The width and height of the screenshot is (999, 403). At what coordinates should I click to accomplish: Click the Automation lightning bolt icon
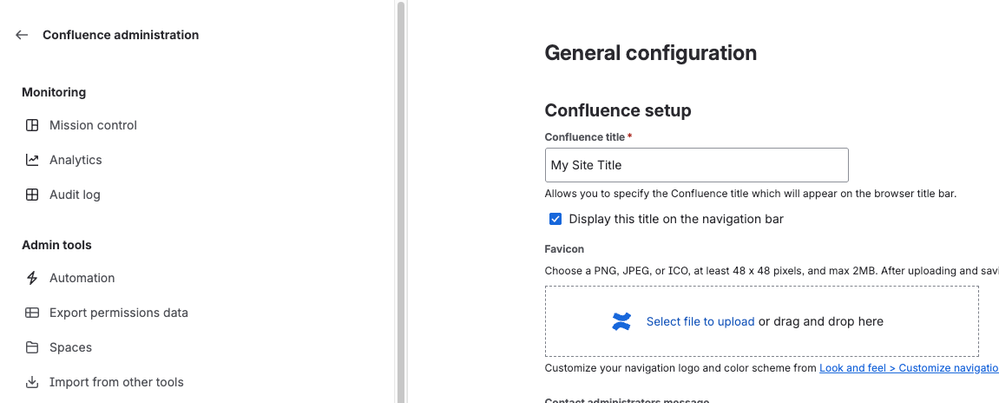pos(32,278)
